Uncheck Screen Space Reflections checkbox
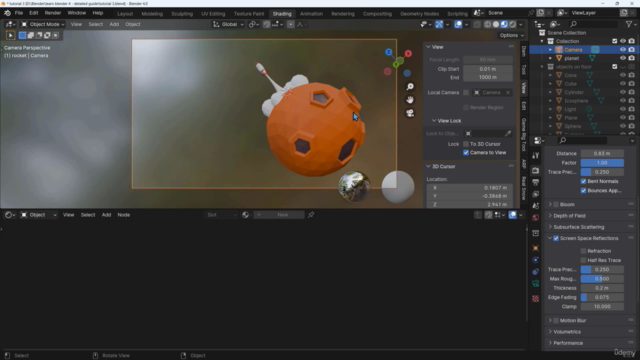640x360 pixels. [556, 238]
